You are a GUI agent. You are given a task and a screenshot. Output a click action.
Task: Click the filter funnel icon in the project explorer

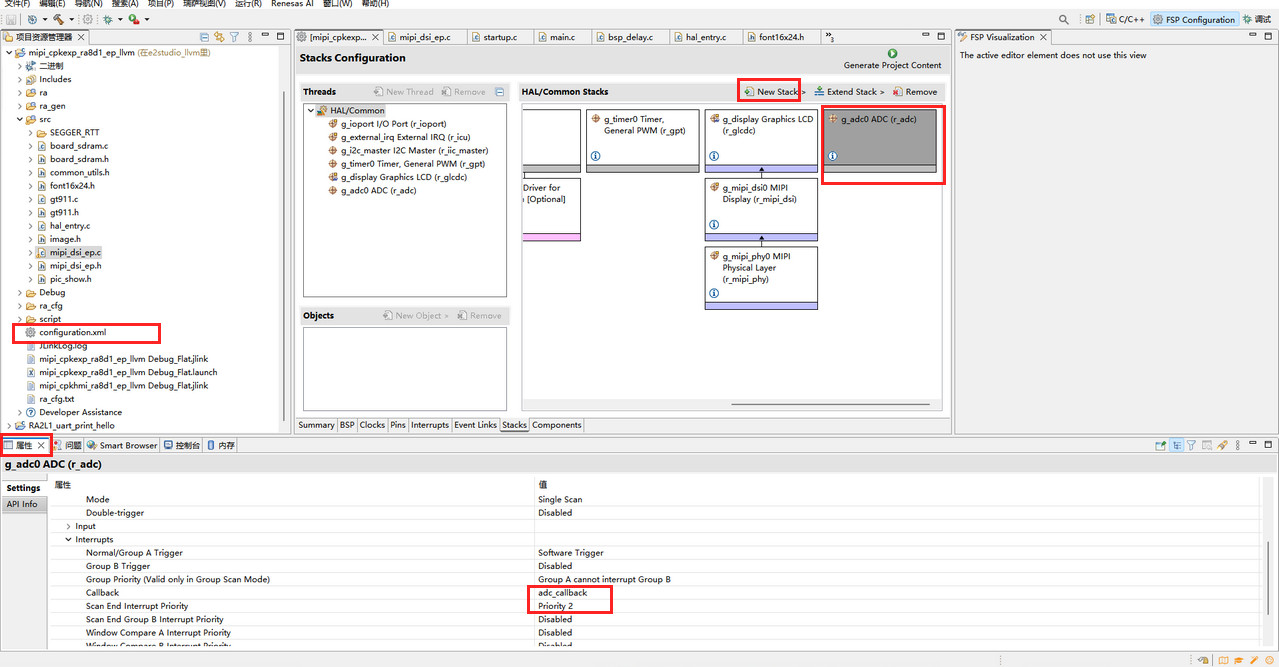pyautogui.click(x=234, y=37)
